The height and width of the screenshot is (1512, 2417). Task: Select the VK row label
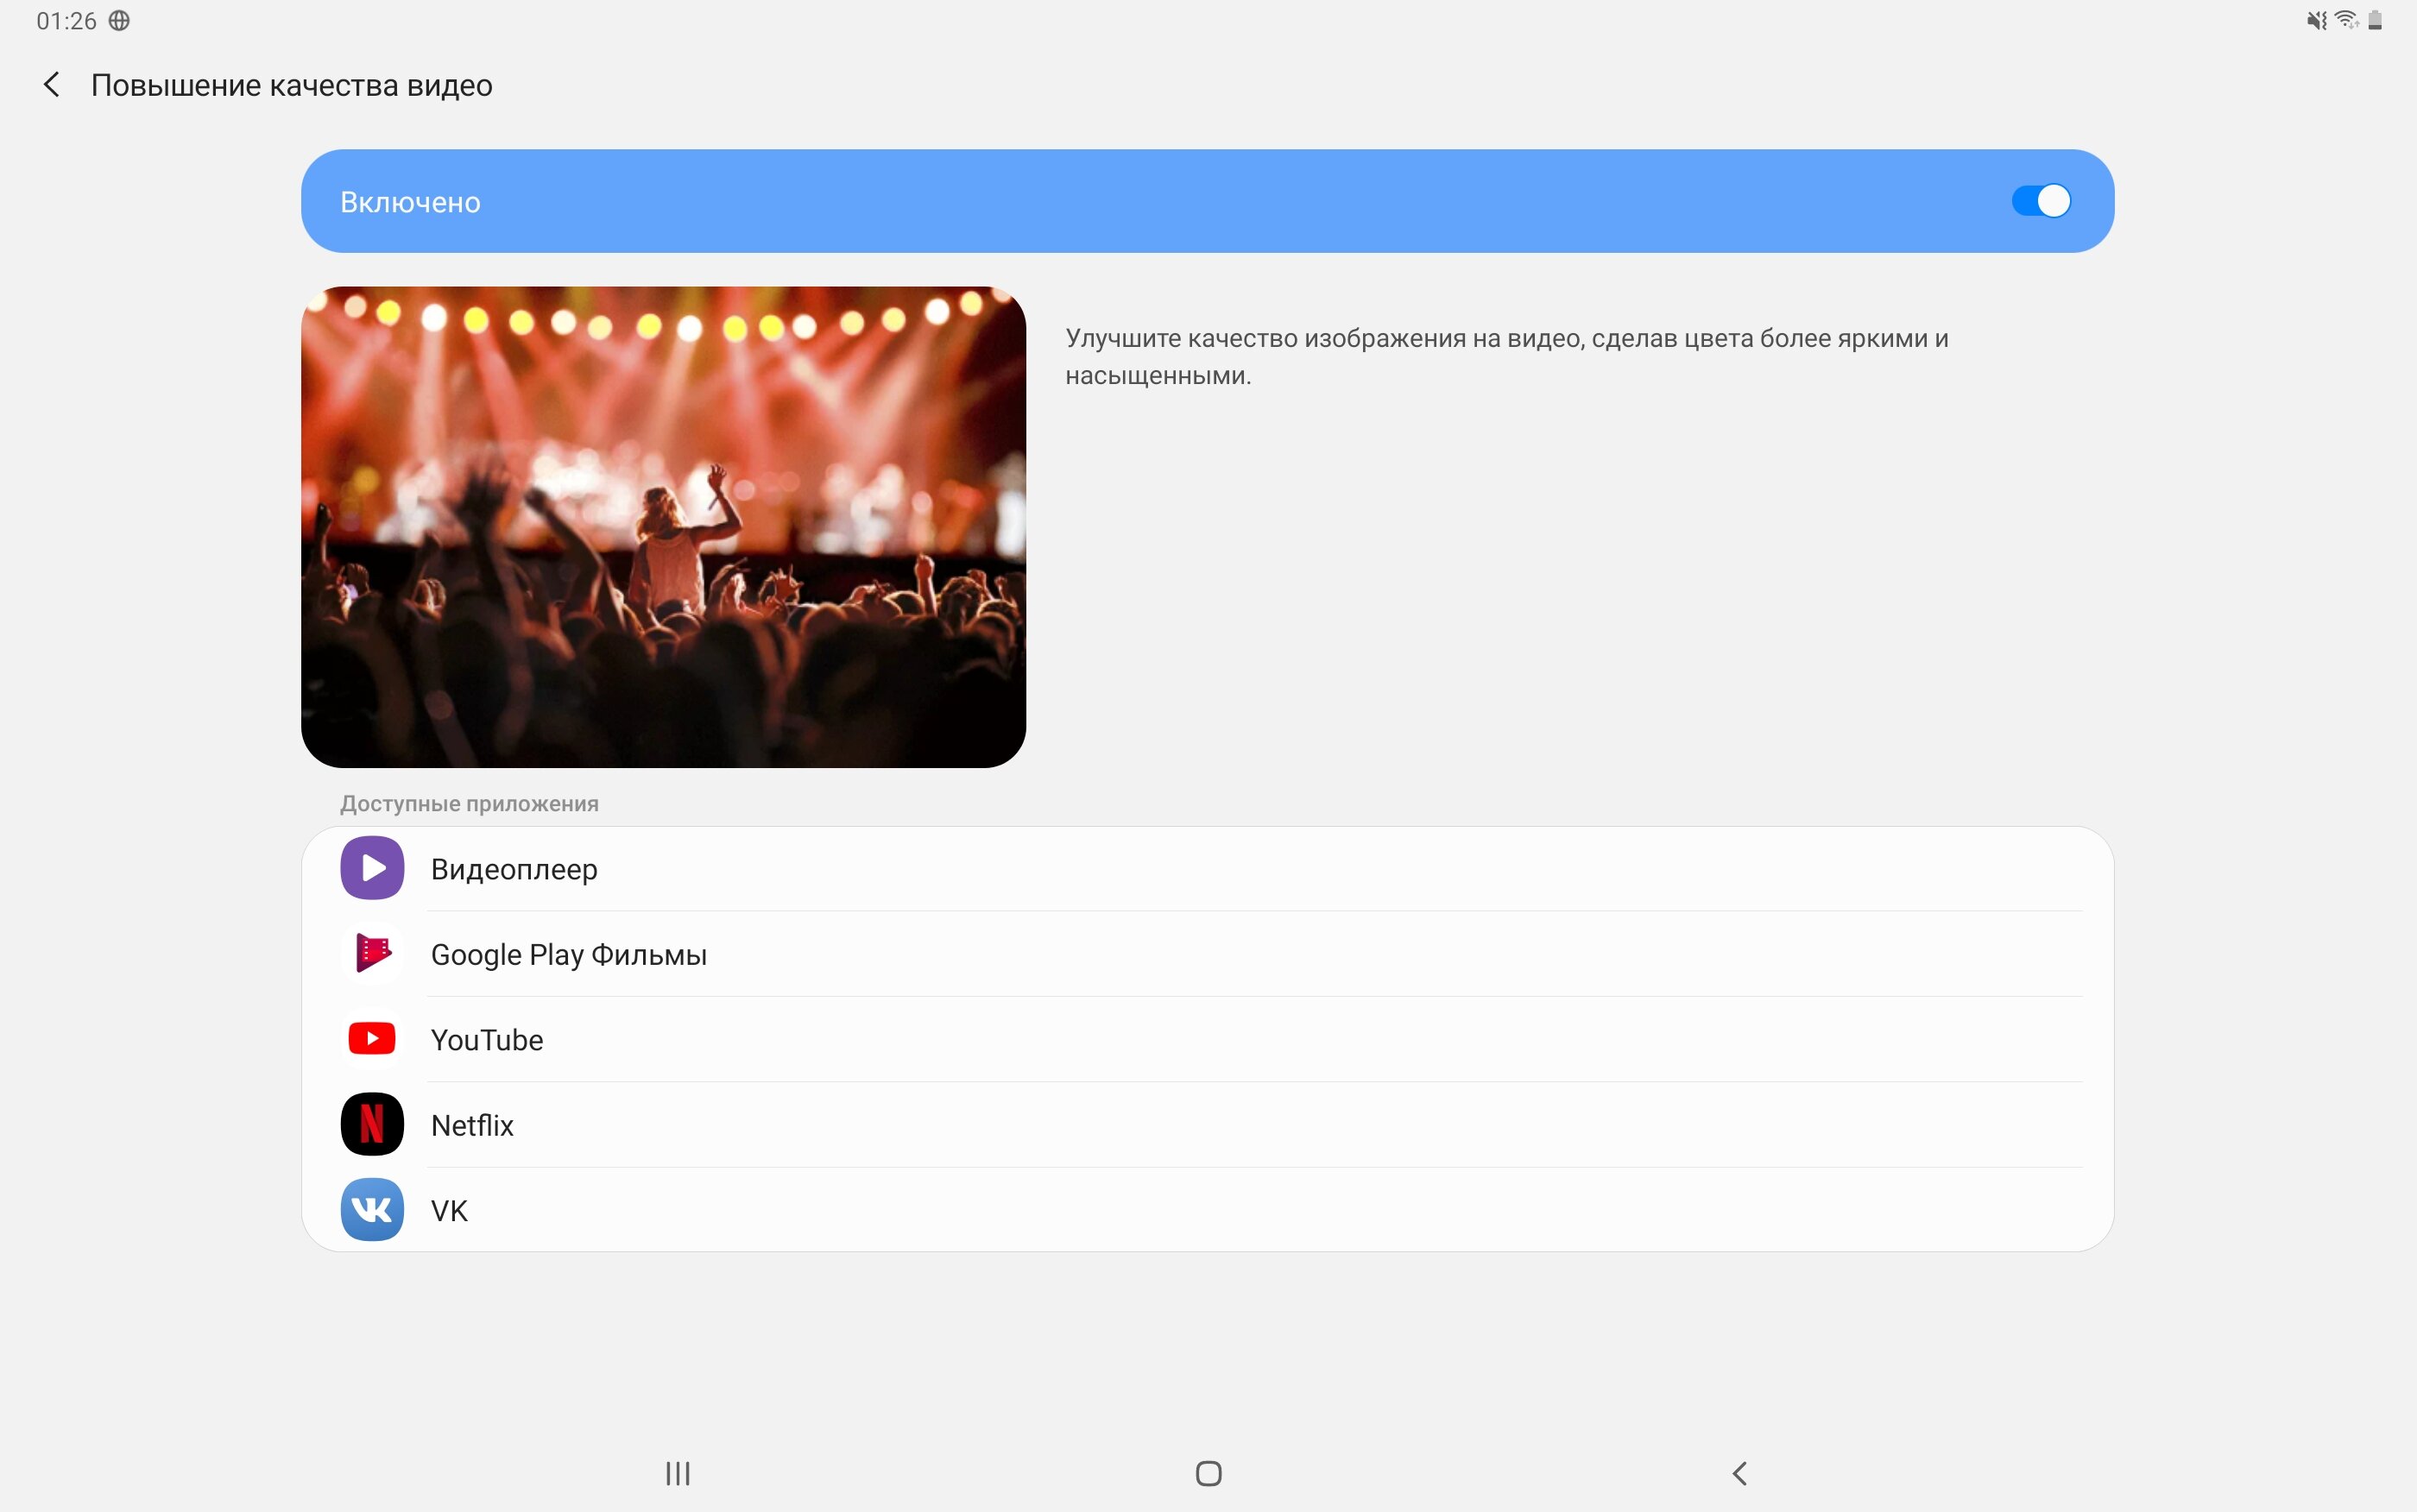(x=449, y=1211)
